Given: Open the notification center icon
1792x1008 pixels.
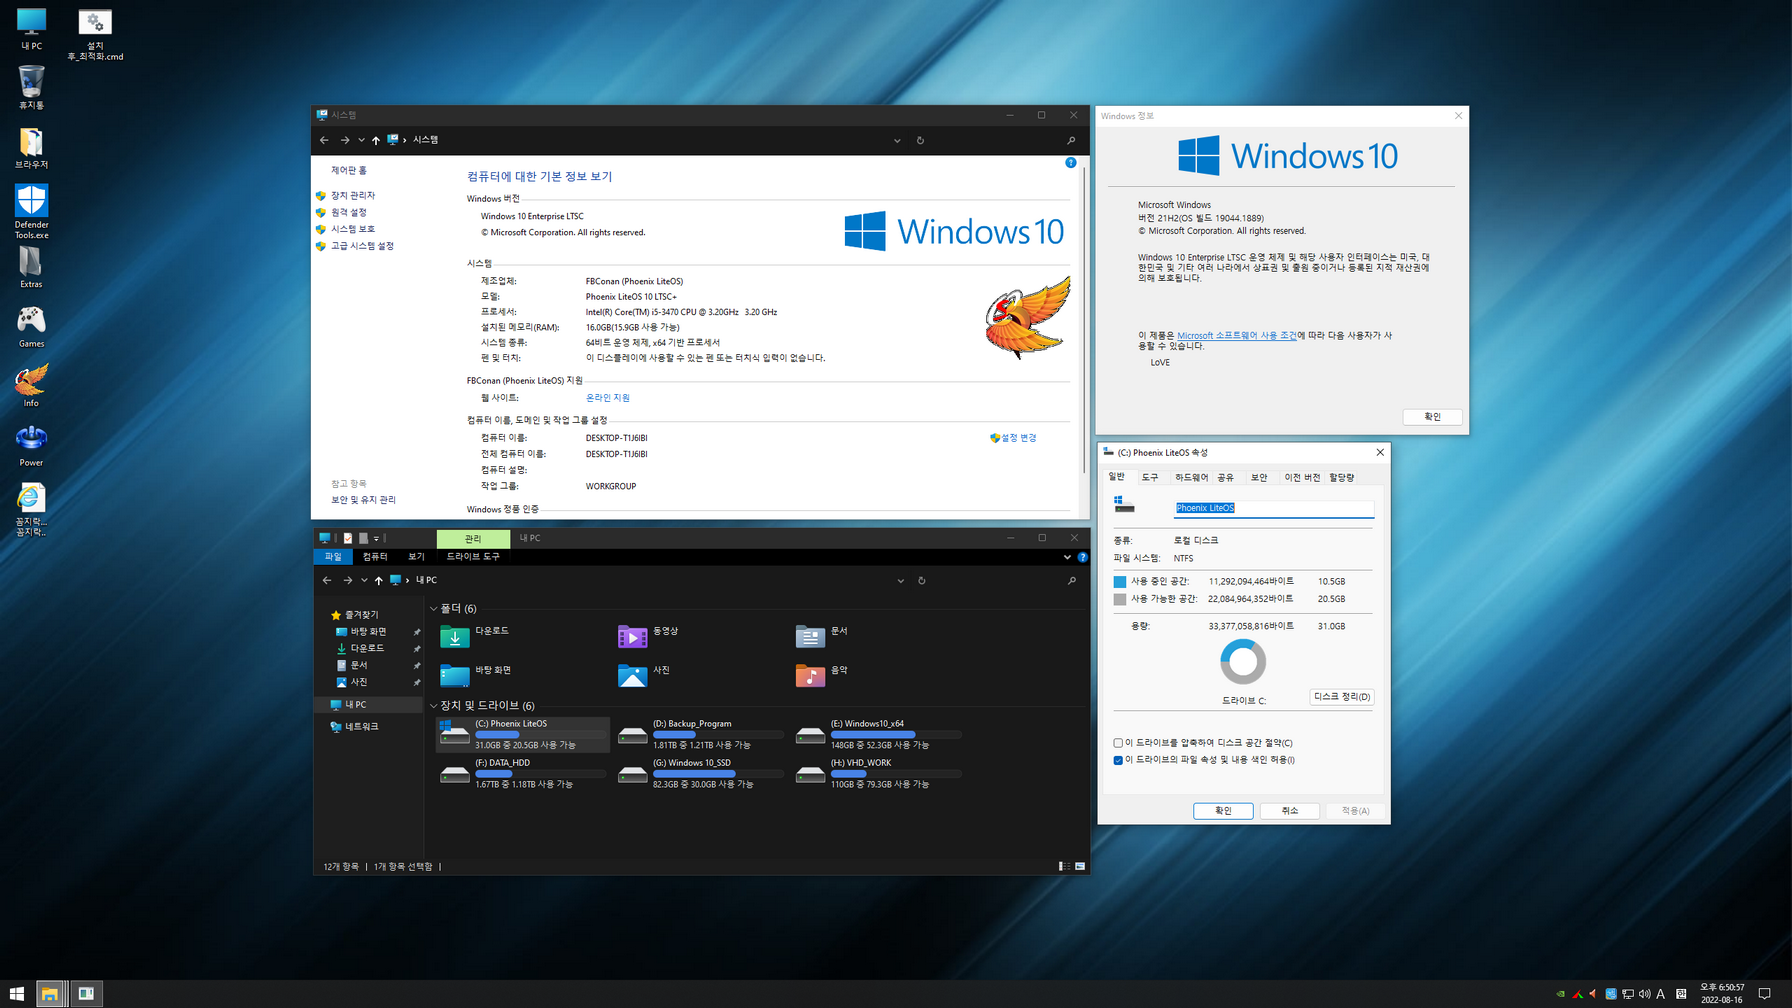Looking at the screenshot, I should (1765, 994).
